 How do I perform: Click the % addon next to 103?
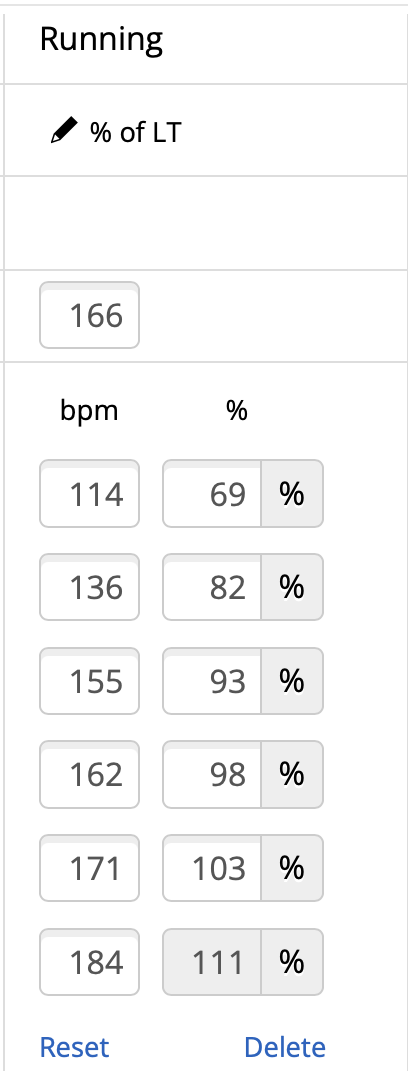292,868
